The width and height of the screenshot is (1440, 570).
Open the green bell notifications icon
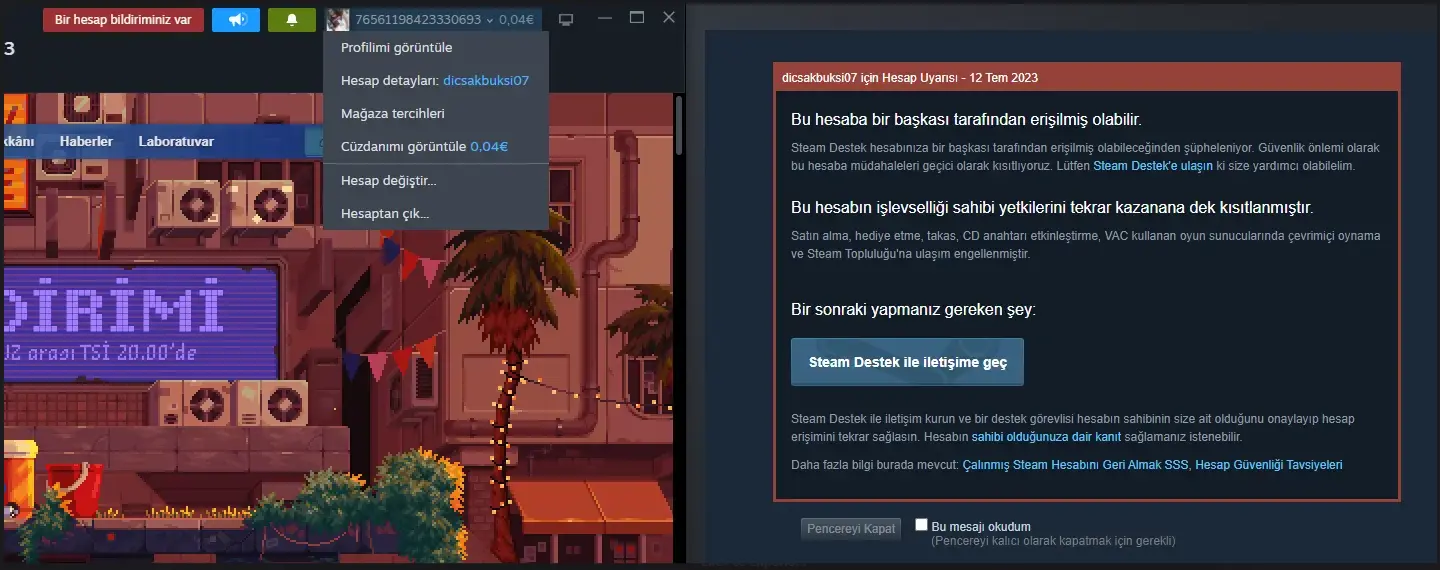pos(292,20)
